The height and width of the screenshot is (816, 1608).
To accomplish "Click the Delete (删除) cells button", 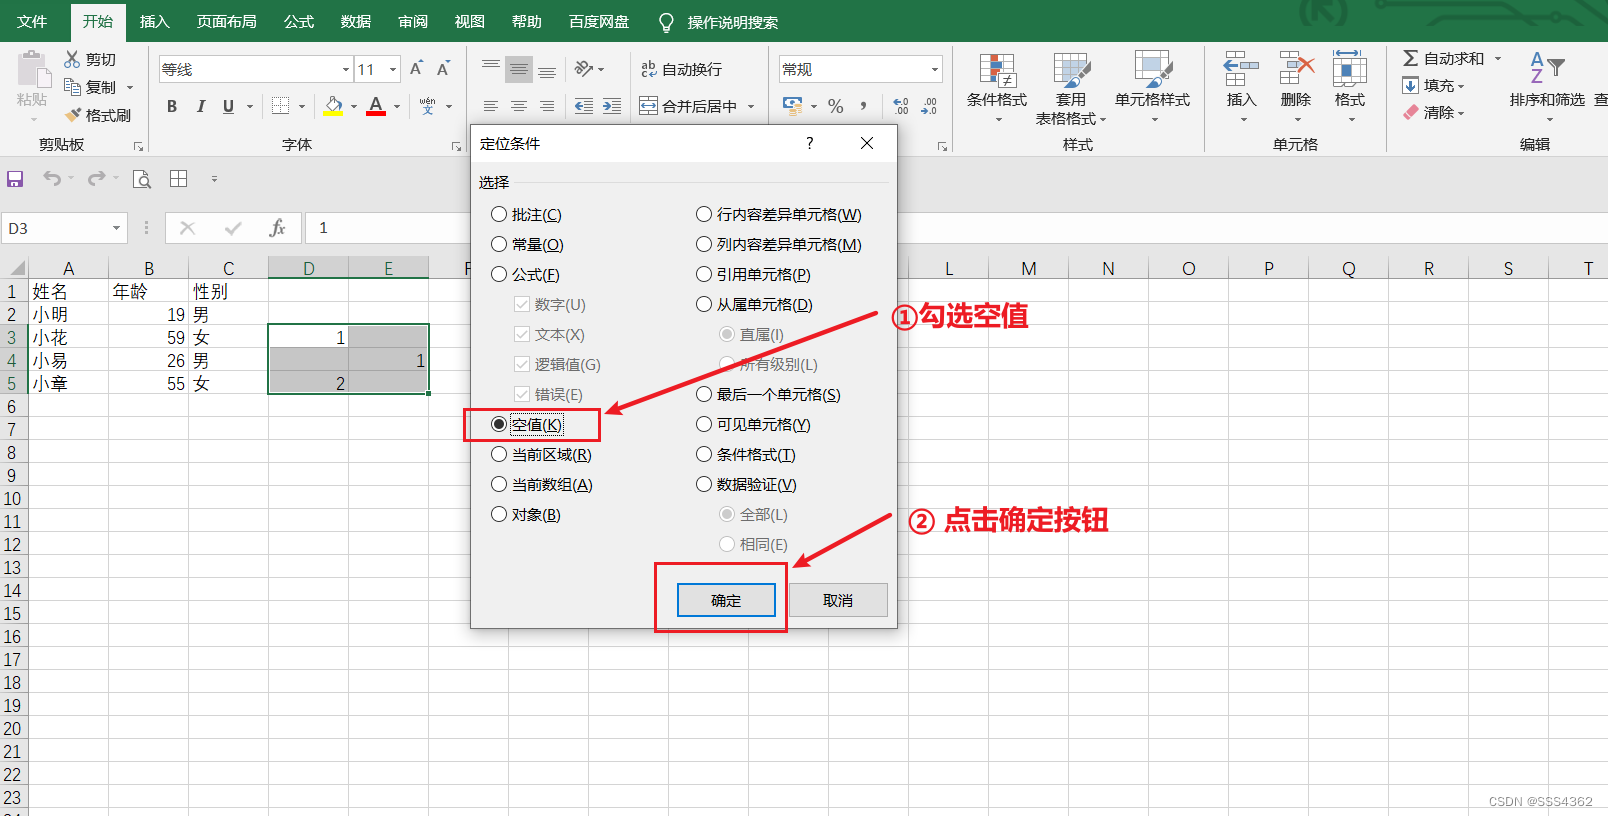I will coord(1296,87).
